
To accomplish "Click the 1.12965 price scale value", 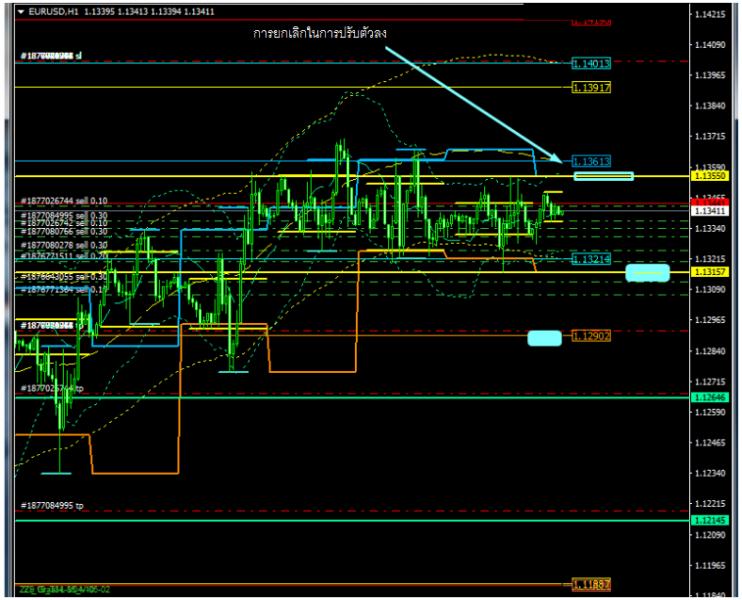I will 710,320.
